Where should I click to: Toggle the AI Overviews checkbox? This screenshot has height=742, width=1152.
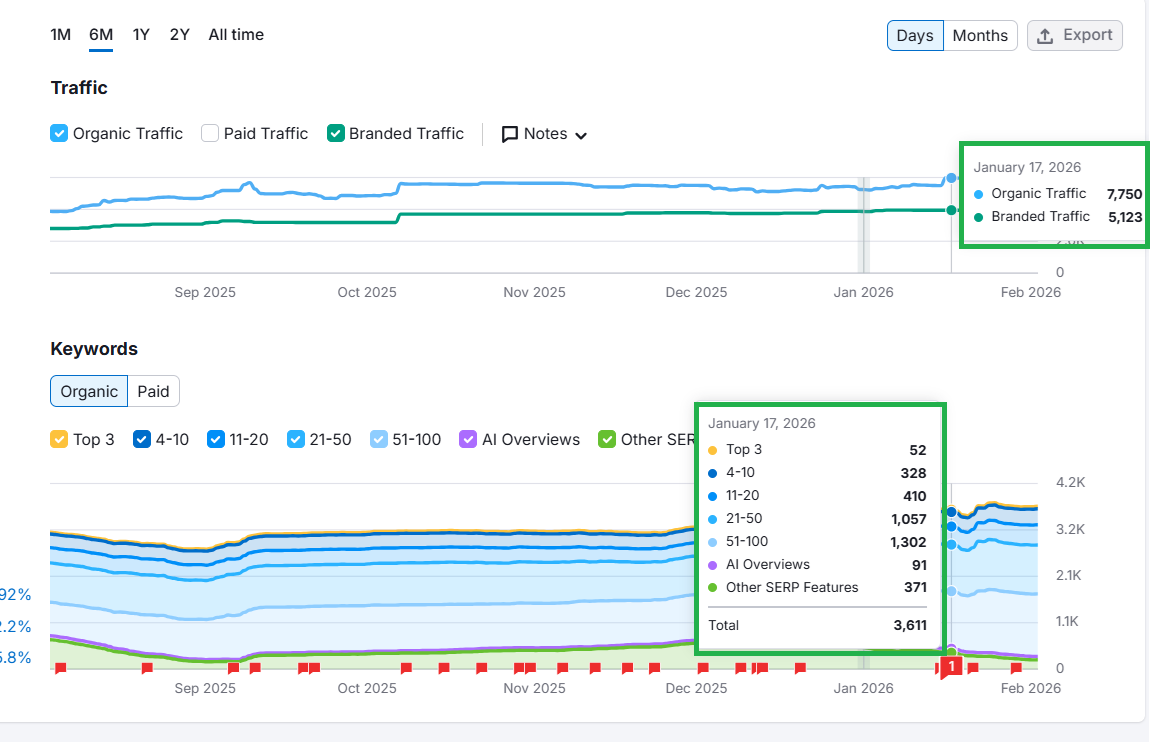pyautogui.click(x=468, y=439)
